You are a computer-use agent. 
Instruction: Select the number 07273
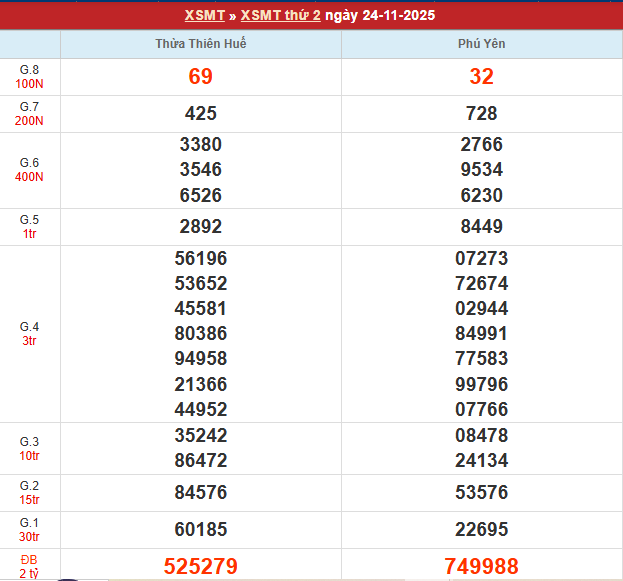482,258
